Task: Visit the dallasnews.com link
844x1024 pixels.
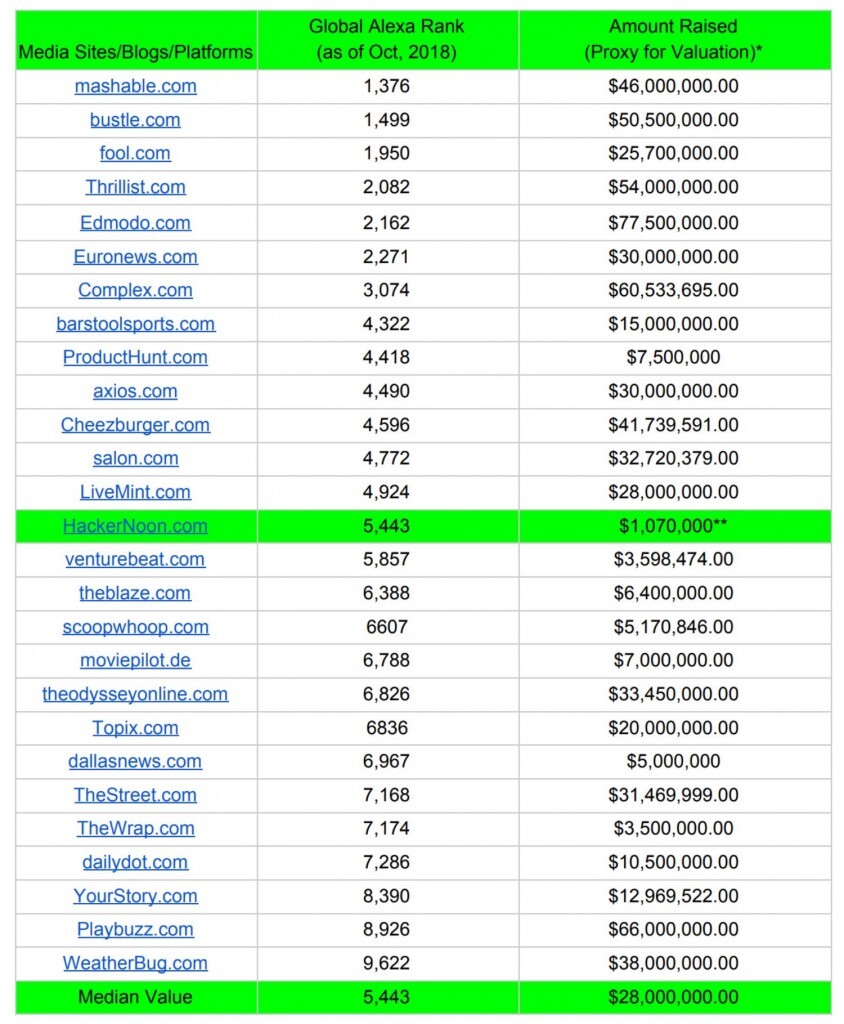Action: point(135,761)
